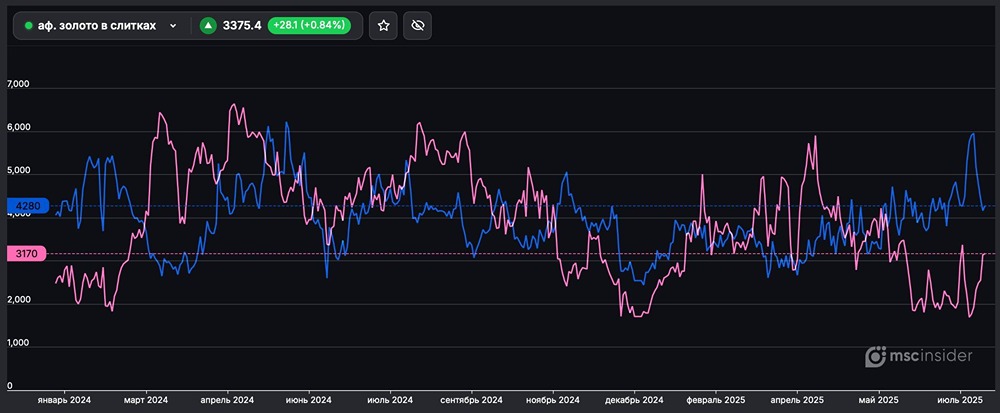Expand the instrument selector chevron arrow
This screenshot has width=1000, height=413.
click(x=174, y=26)
